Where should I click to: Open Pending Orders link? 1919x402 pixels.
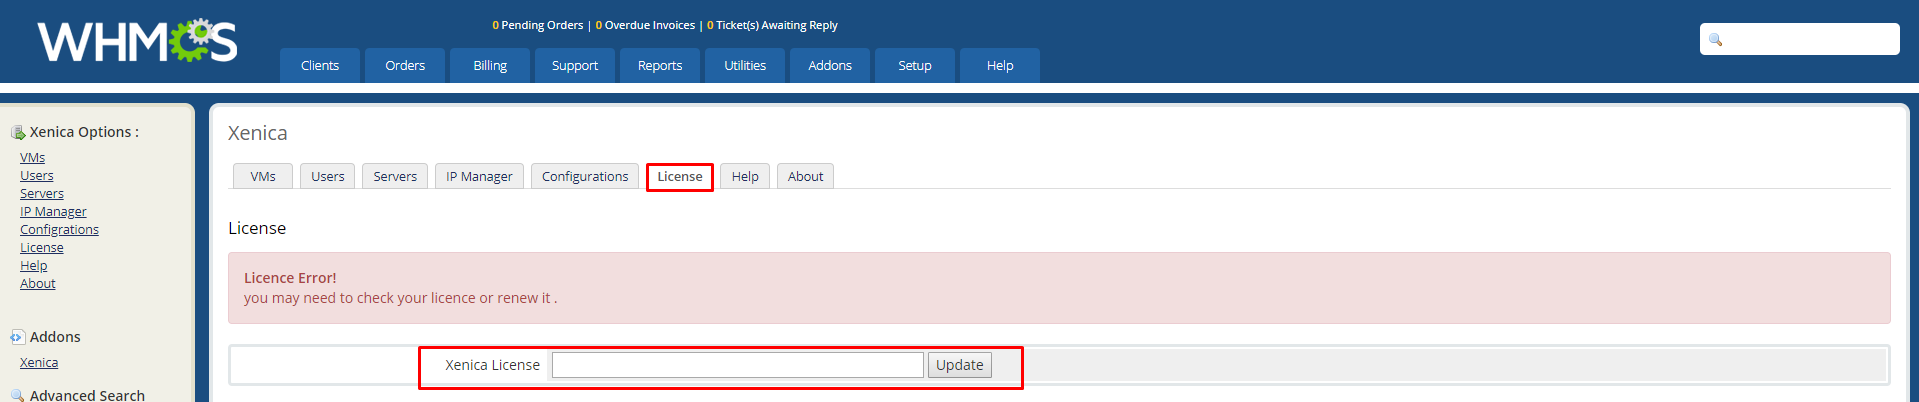[538, 25]
